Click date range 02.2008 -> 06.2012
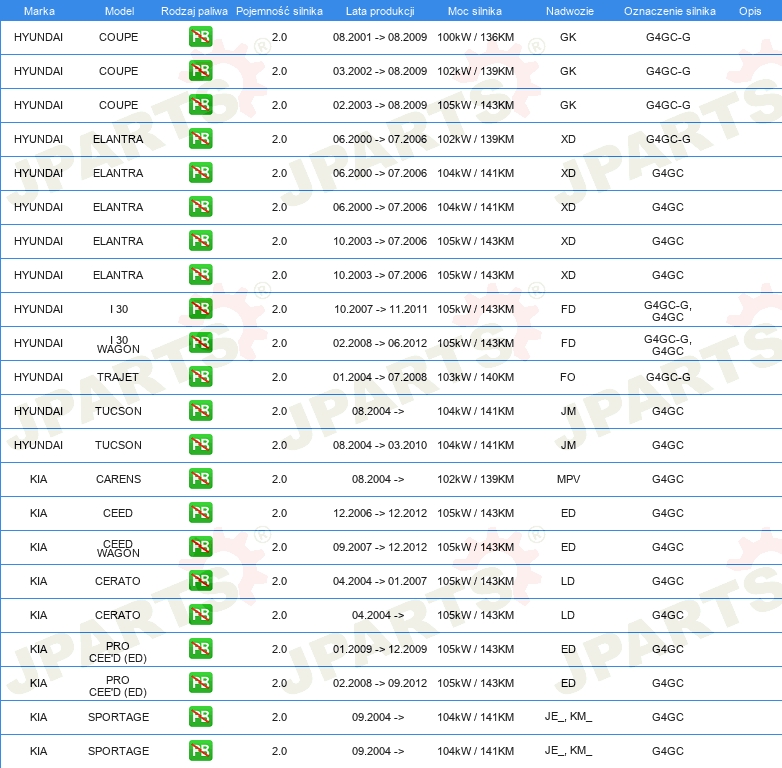The width and height of the screenshot is (782, 768). [x=380, y=343]
